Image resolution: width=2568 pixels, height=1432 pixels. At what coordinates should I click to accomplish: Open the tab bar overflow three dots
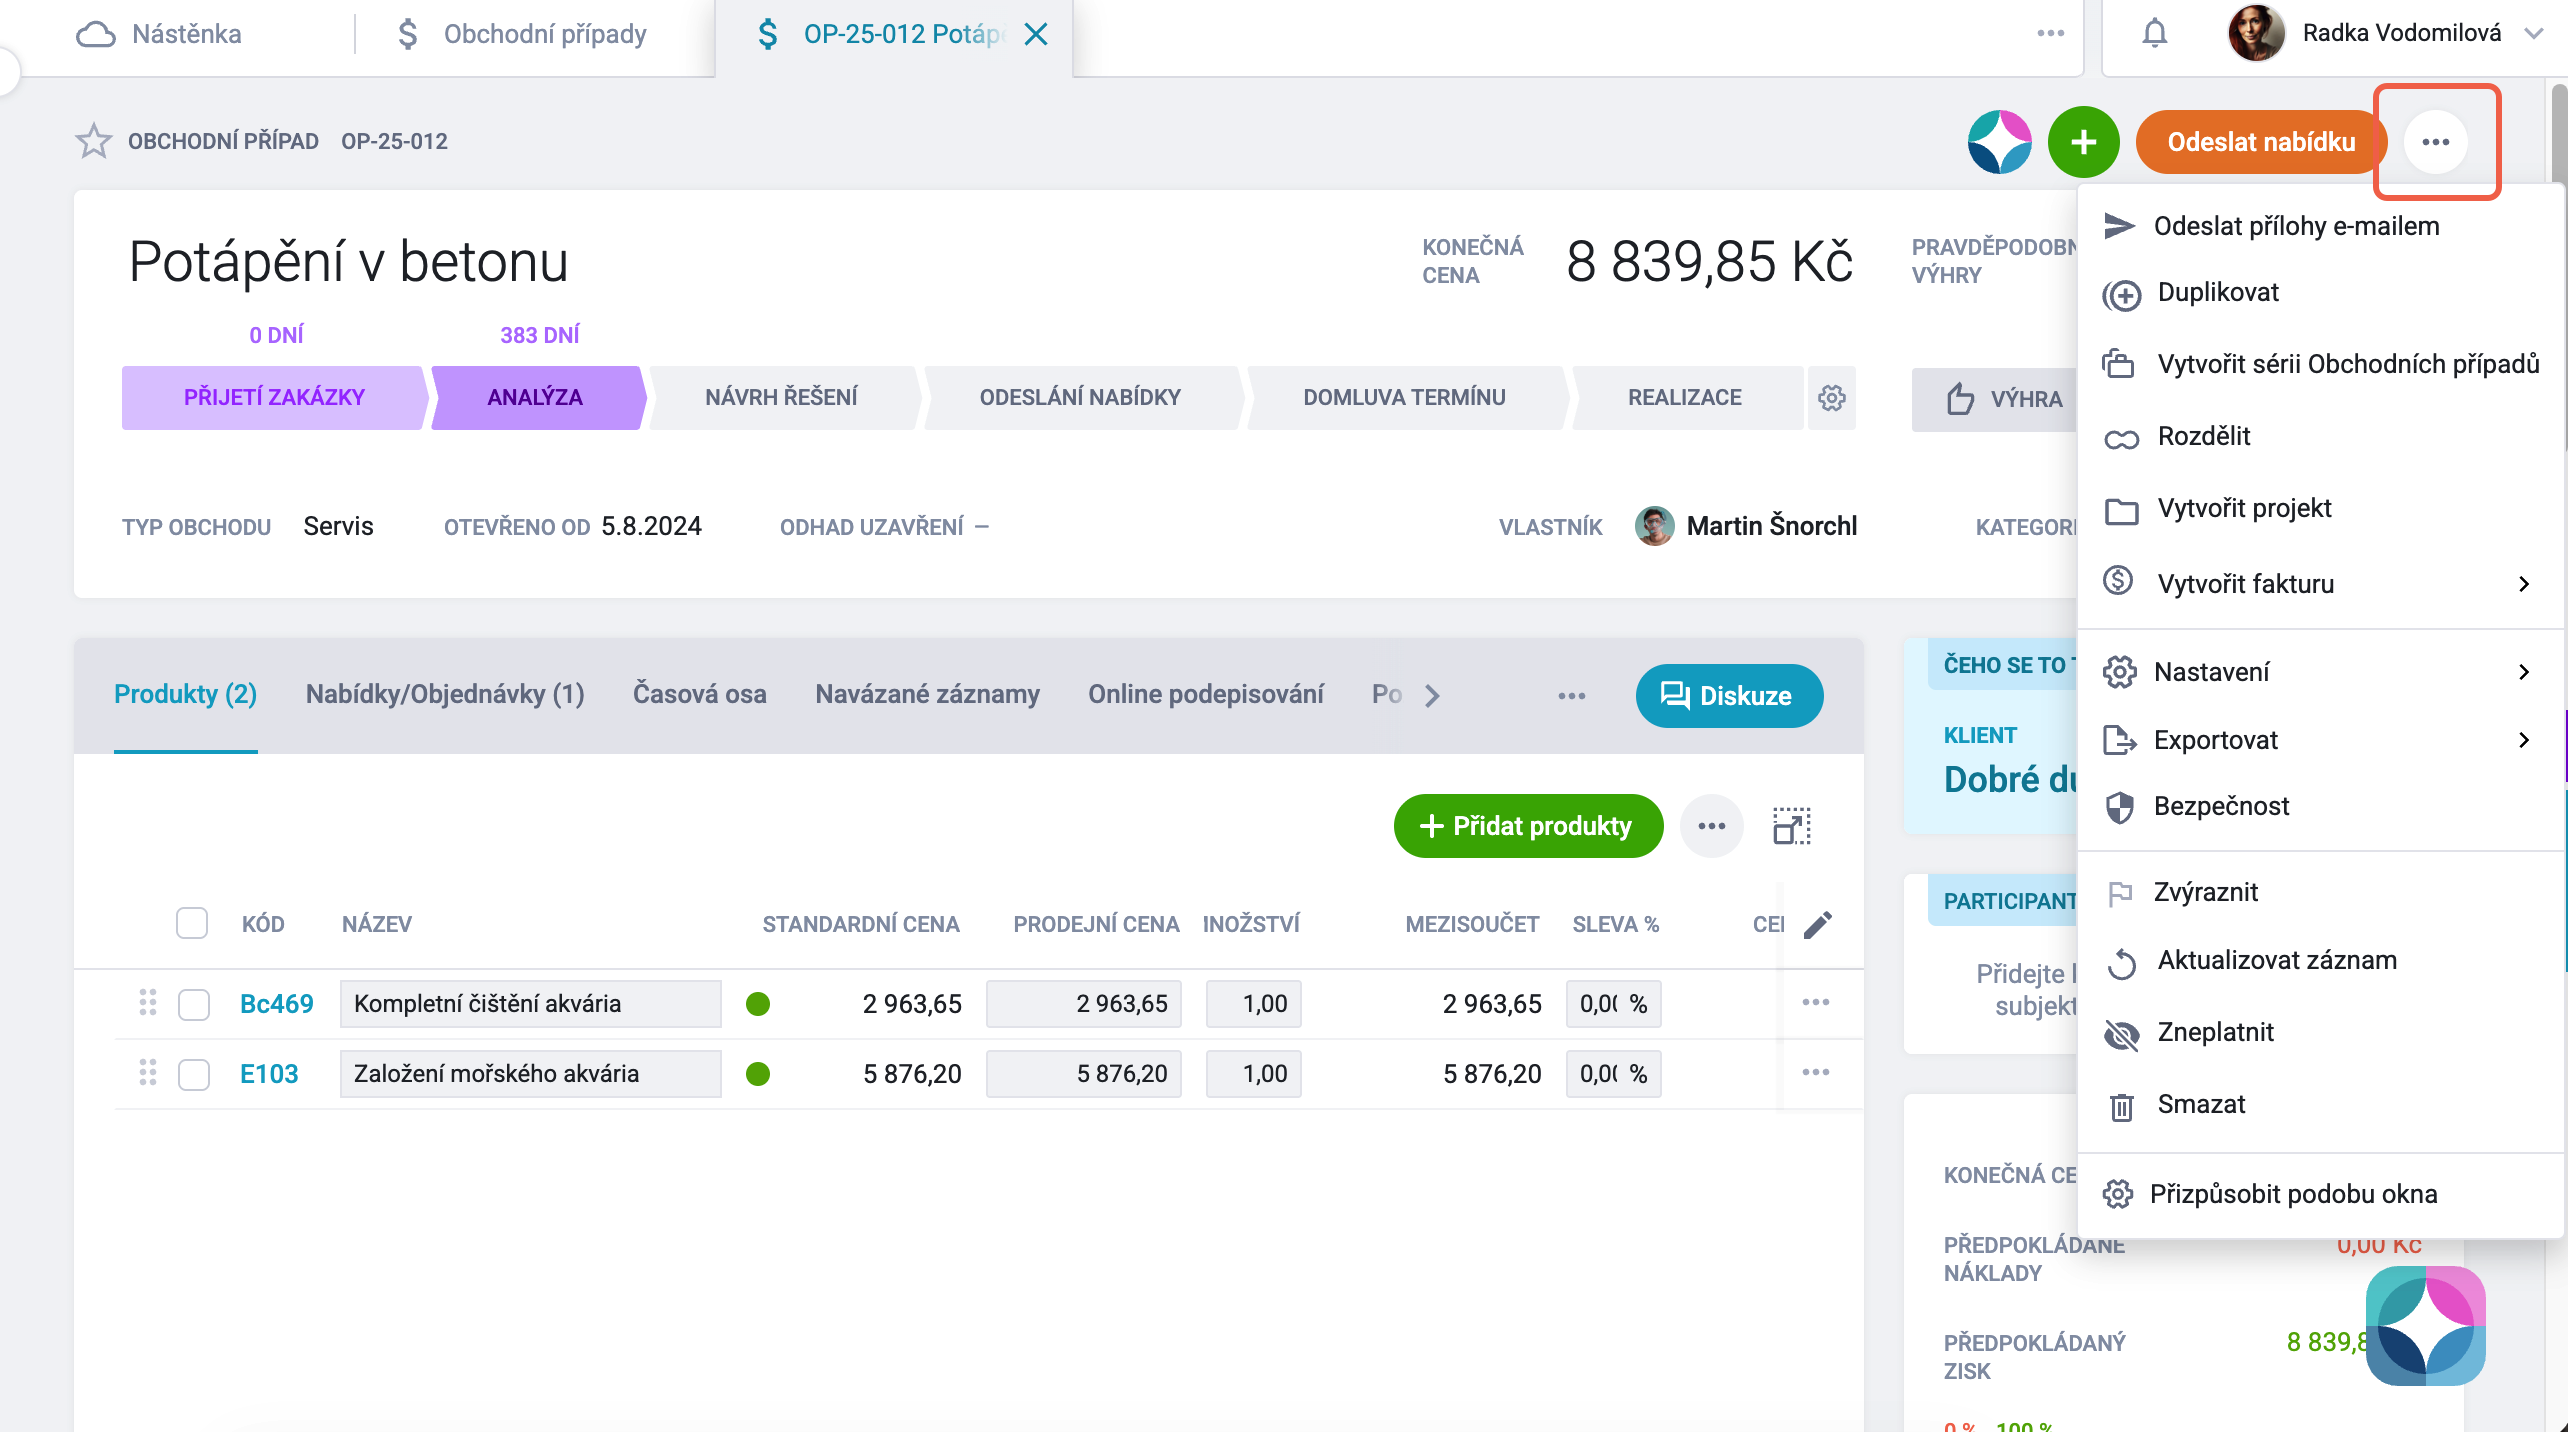pos(2051,34)
